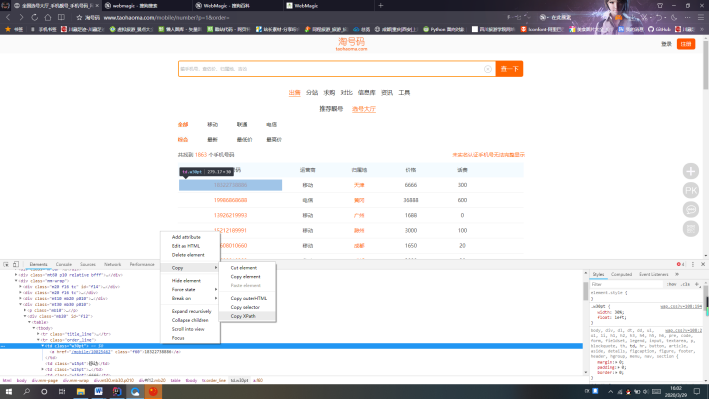
Task: Open Cortana circle on taskbar
Action: coord(44,391)
